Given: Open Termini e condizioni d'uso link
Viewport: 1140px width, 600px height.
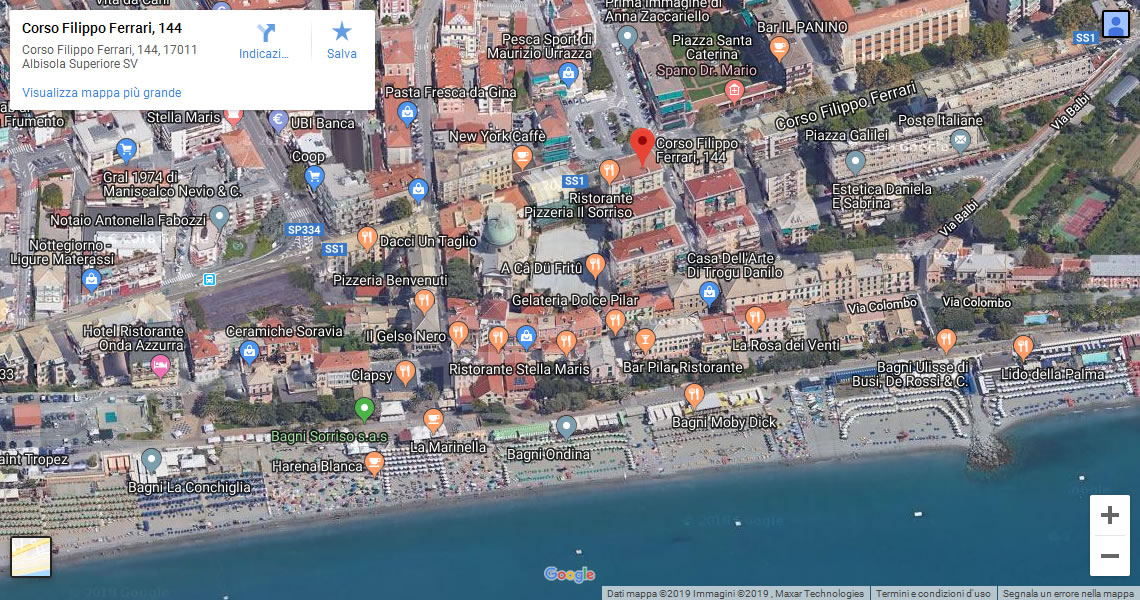Looking at the screenshot, I should pyautogui.click(x=933, y=593).
